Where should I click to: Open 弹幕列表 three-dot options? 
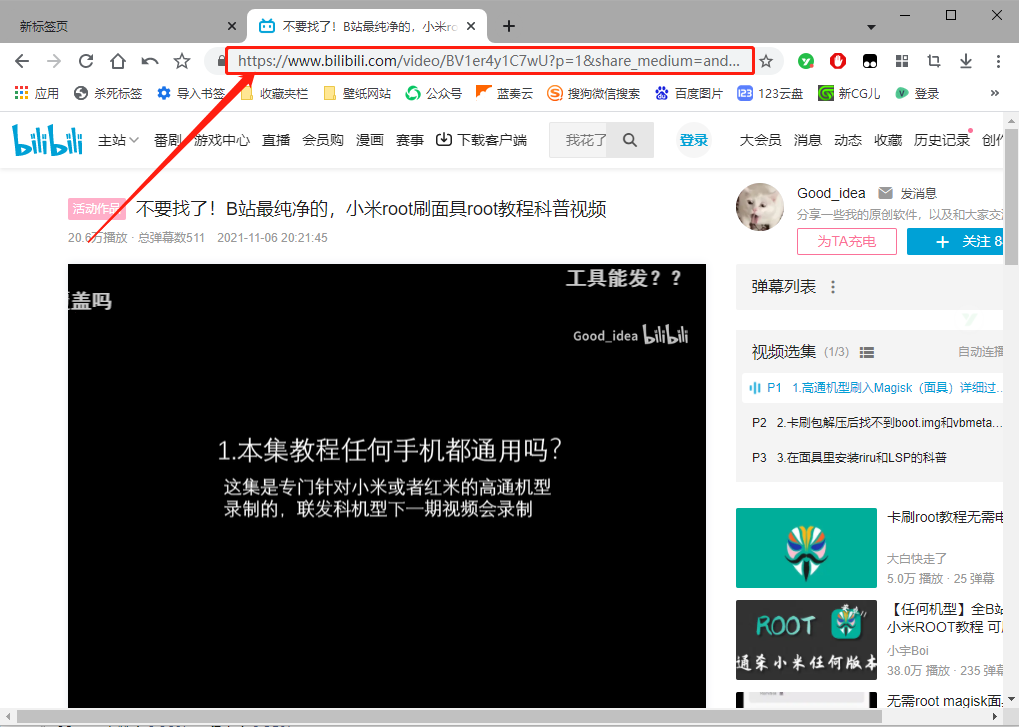pyautogui.click(x=833, y=287)
